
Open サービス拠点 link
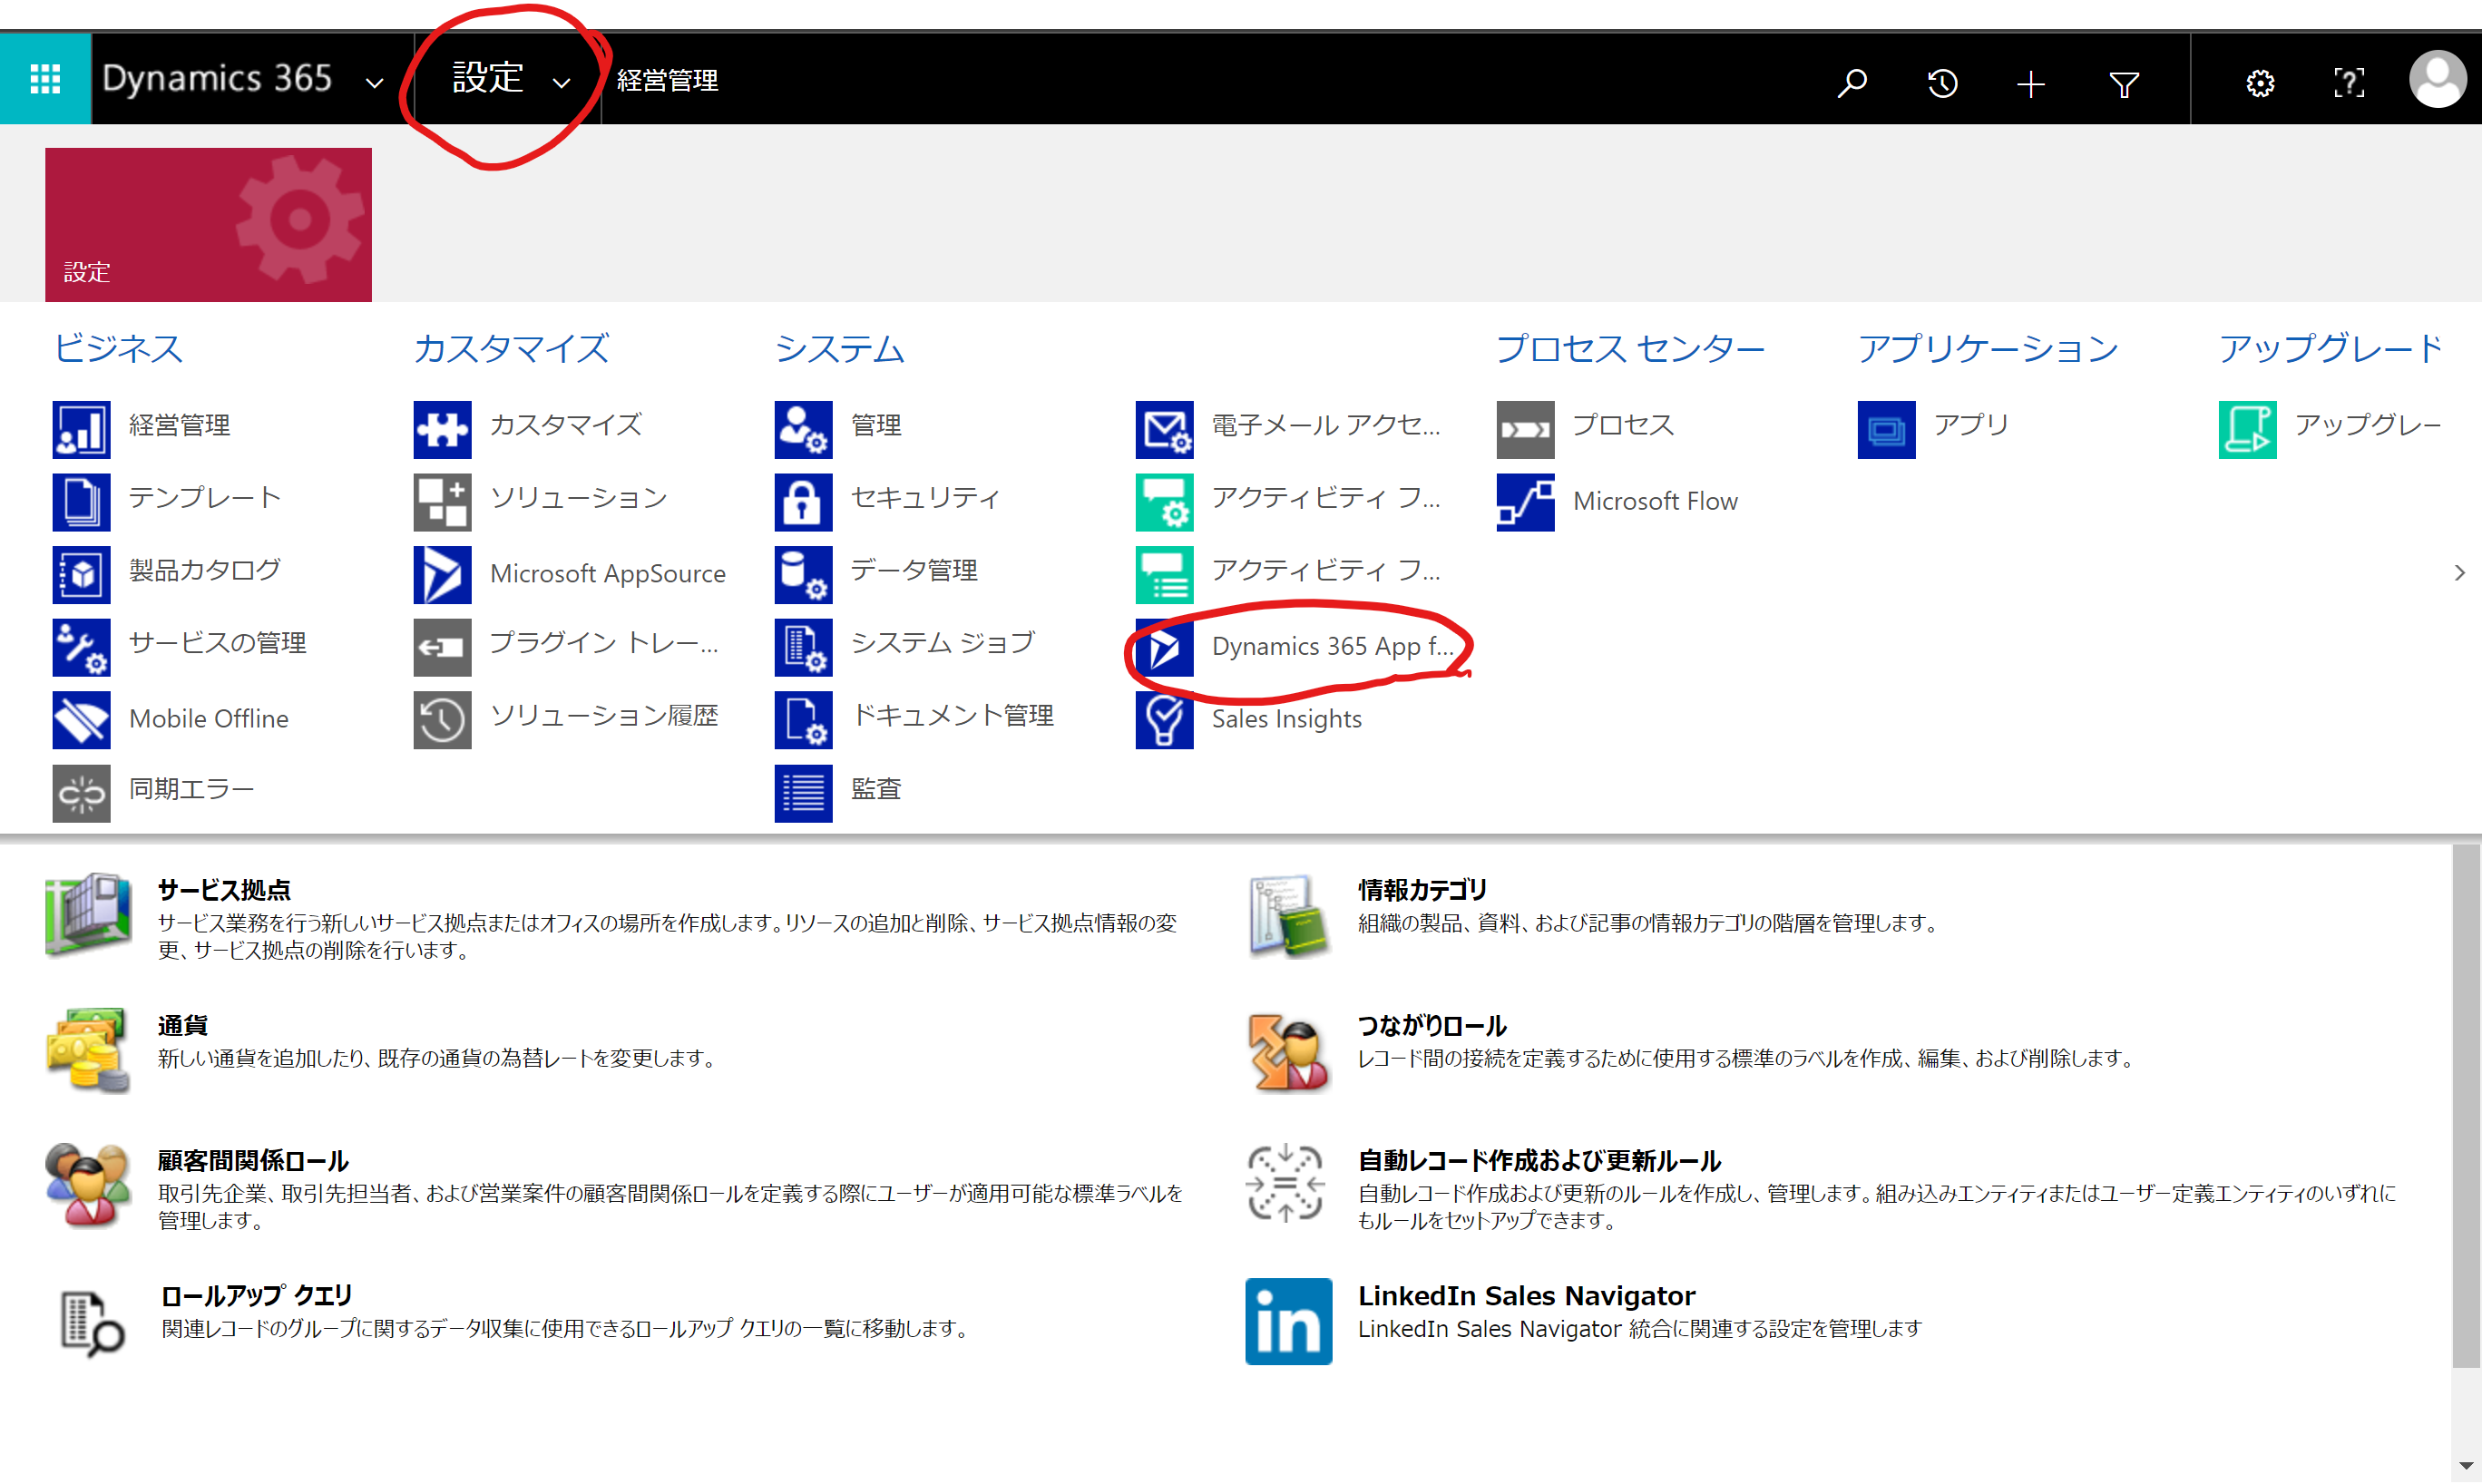(x=224, y=889)
